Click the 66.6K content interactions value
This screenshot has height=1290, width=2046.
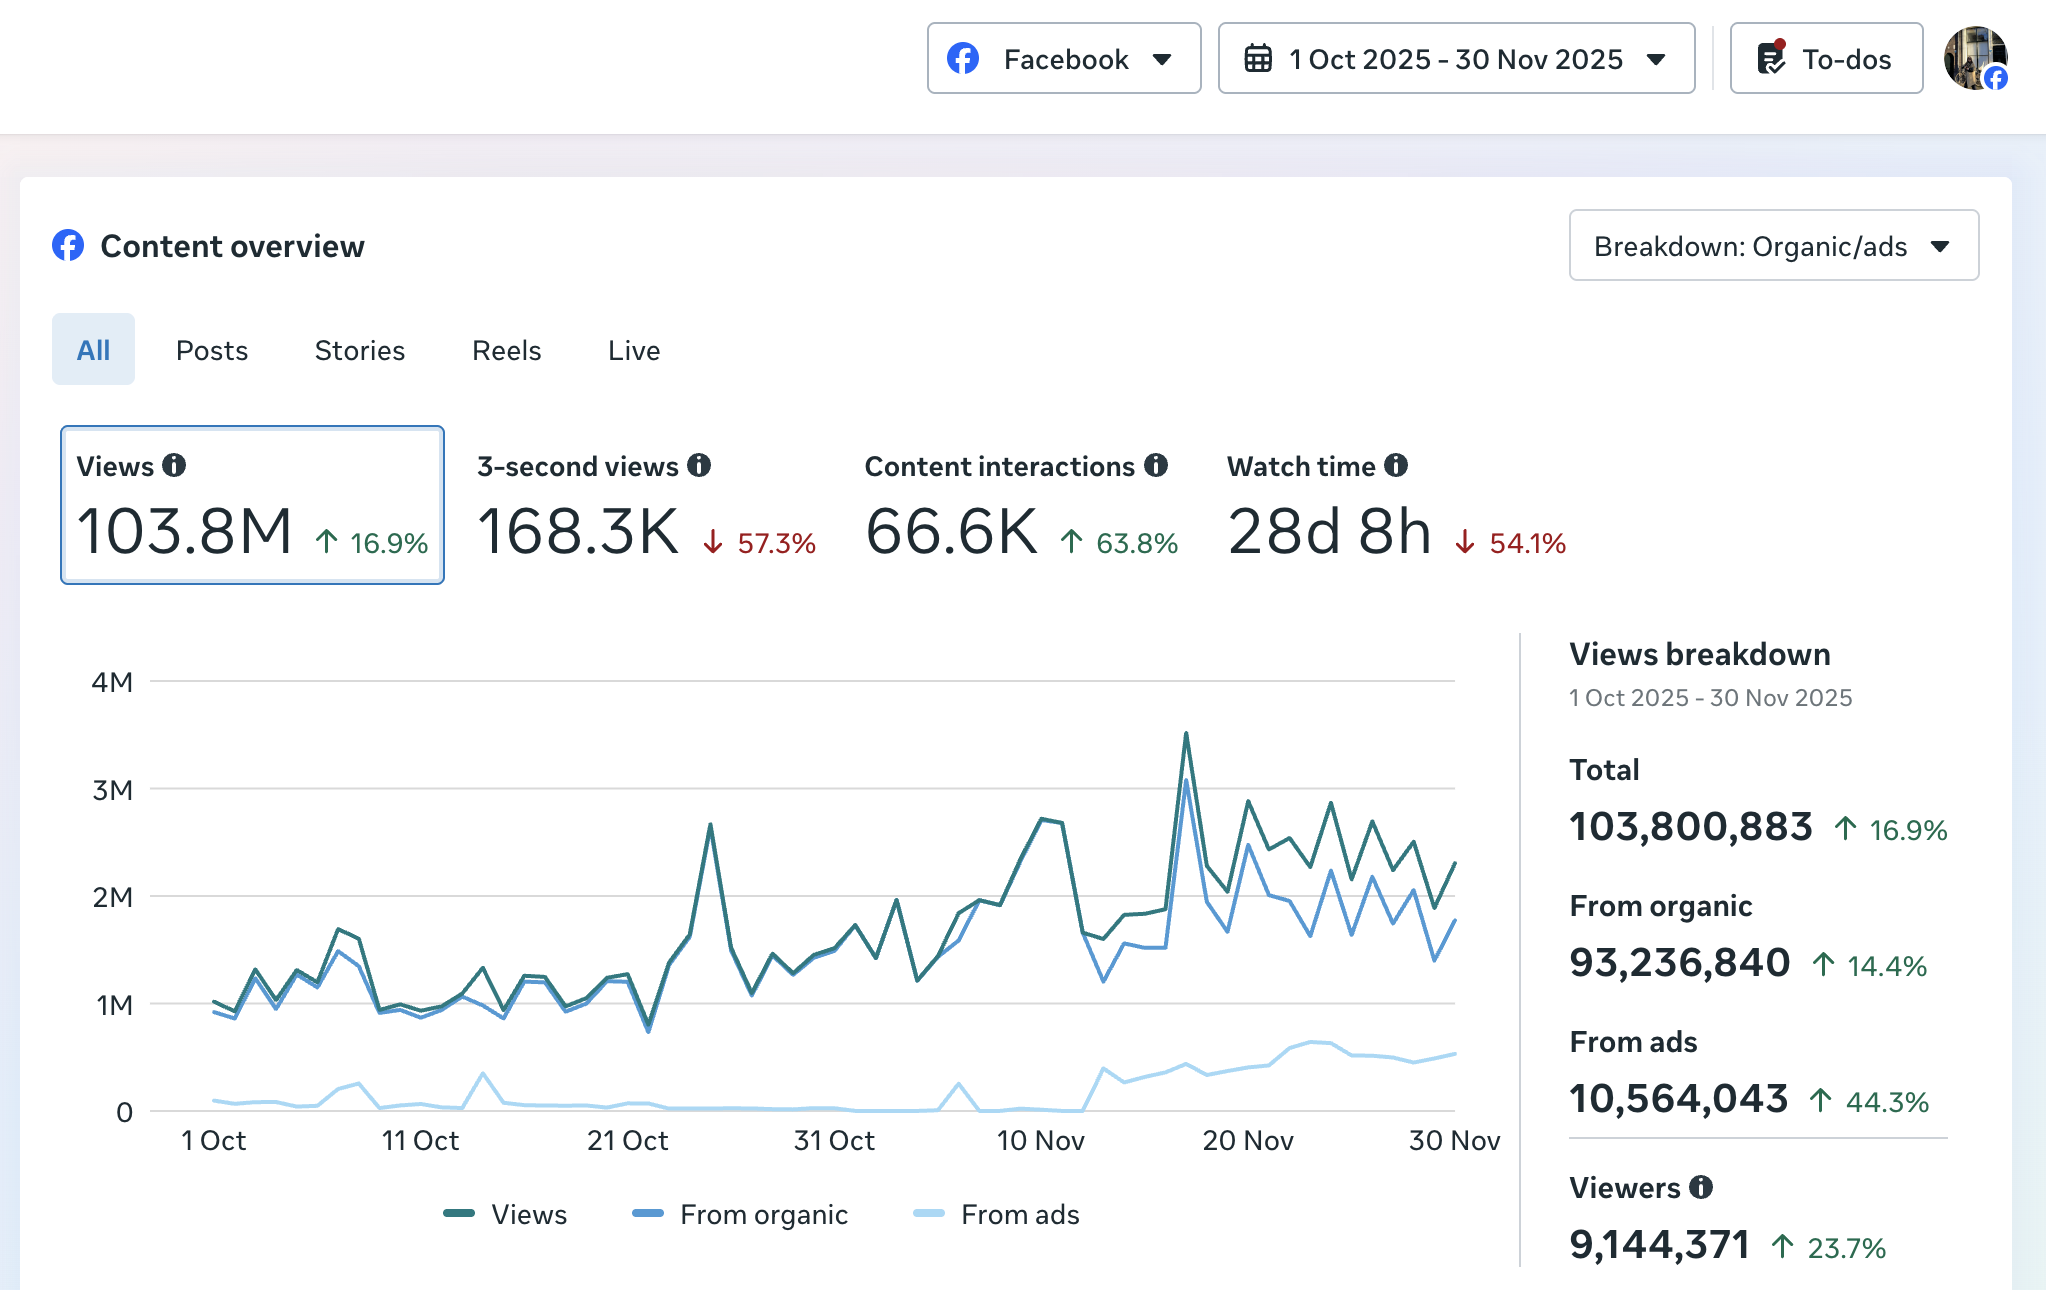tap(951, 531)
